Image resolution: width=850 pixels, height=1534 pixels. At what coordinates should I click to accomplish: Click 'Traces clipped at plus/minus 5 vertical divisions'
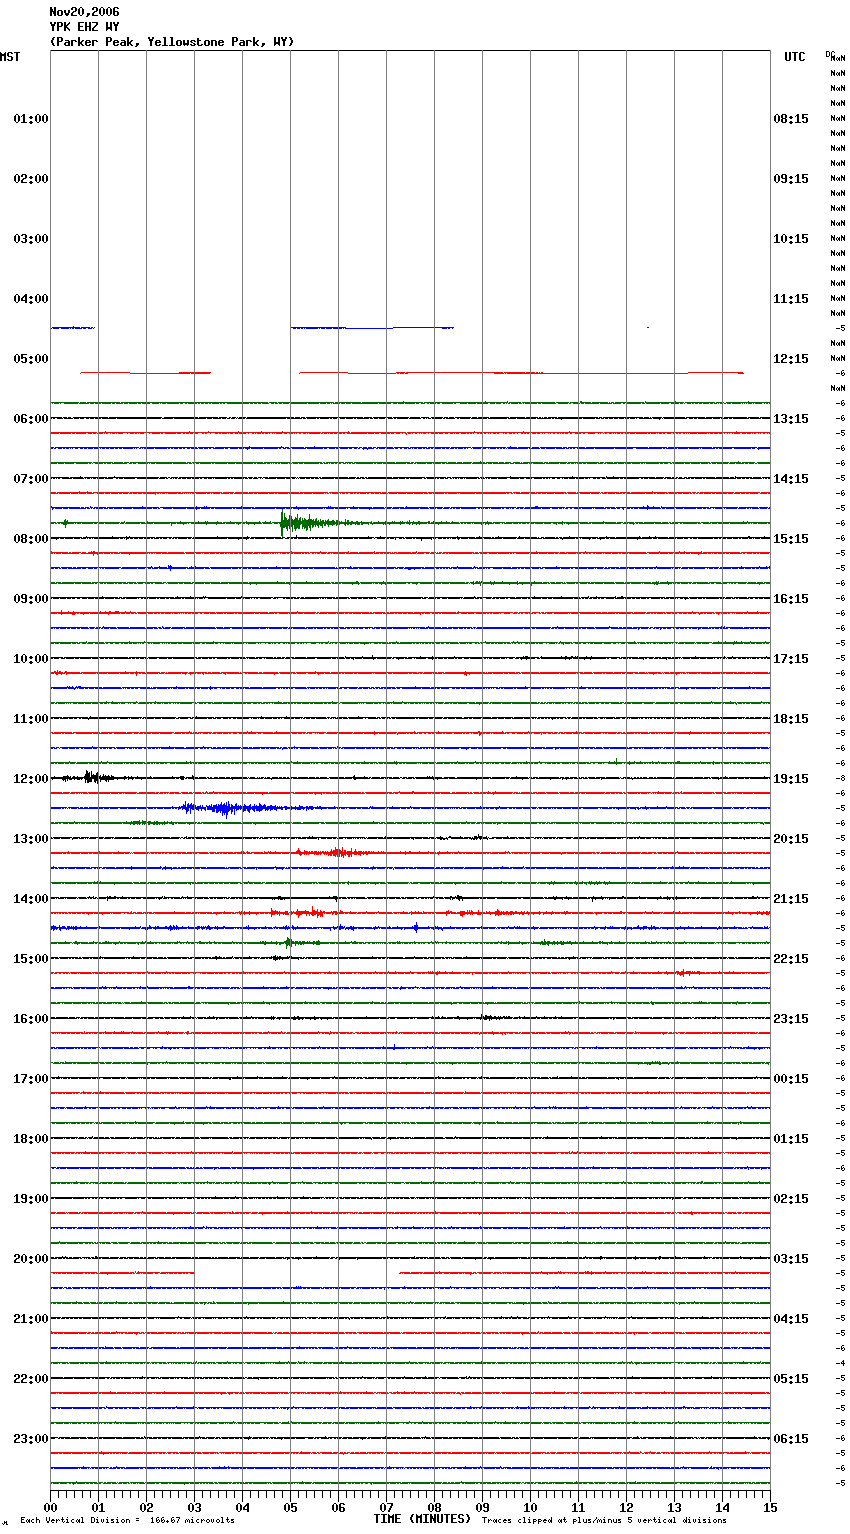(604, 1520)
